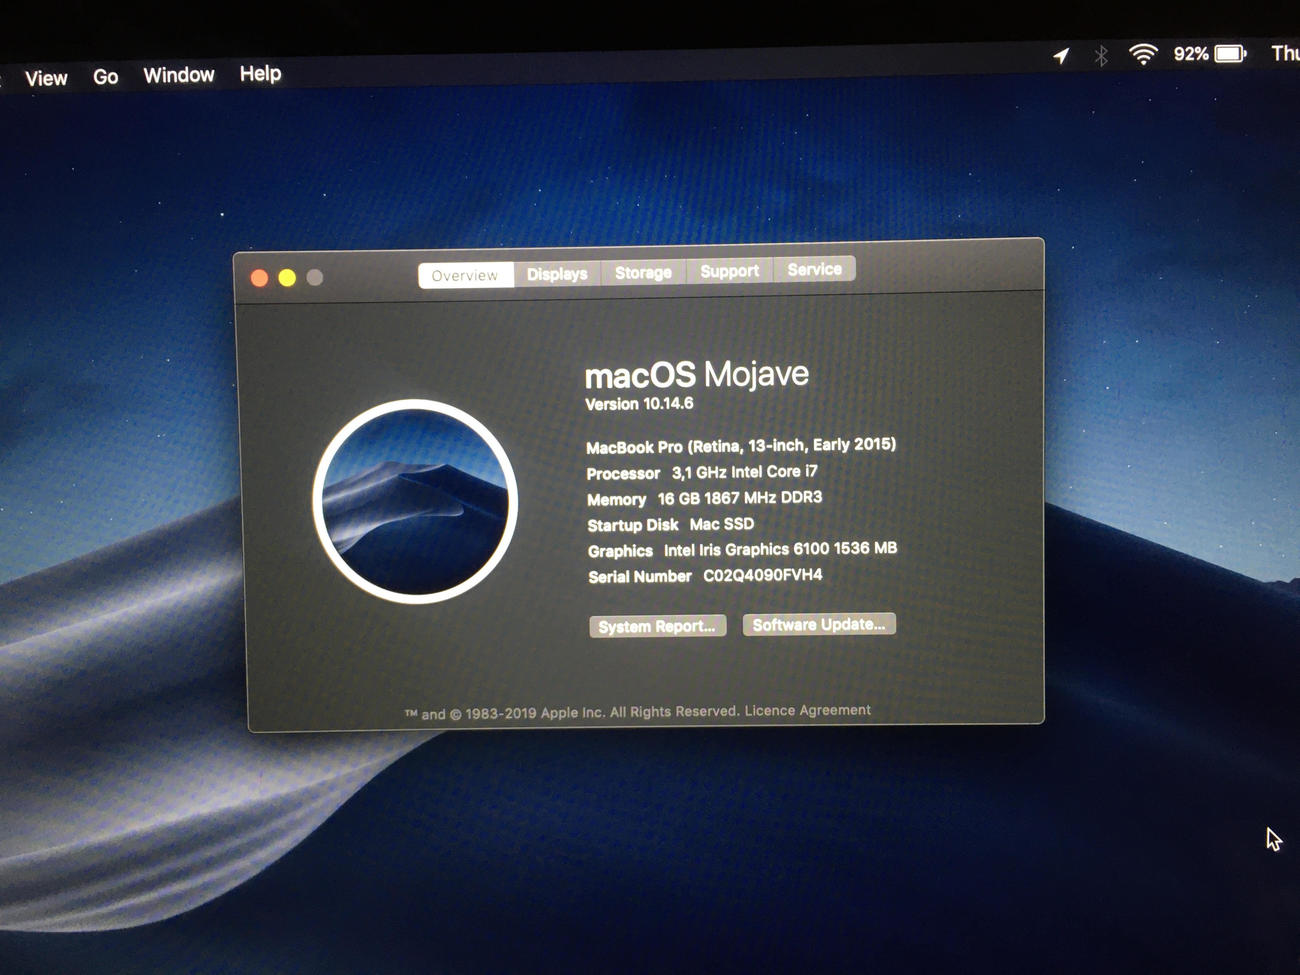The width and height of the screenshot is (1300, 975).
Task: Click the menu bar day text Thu
Action: click(1285, 53)
